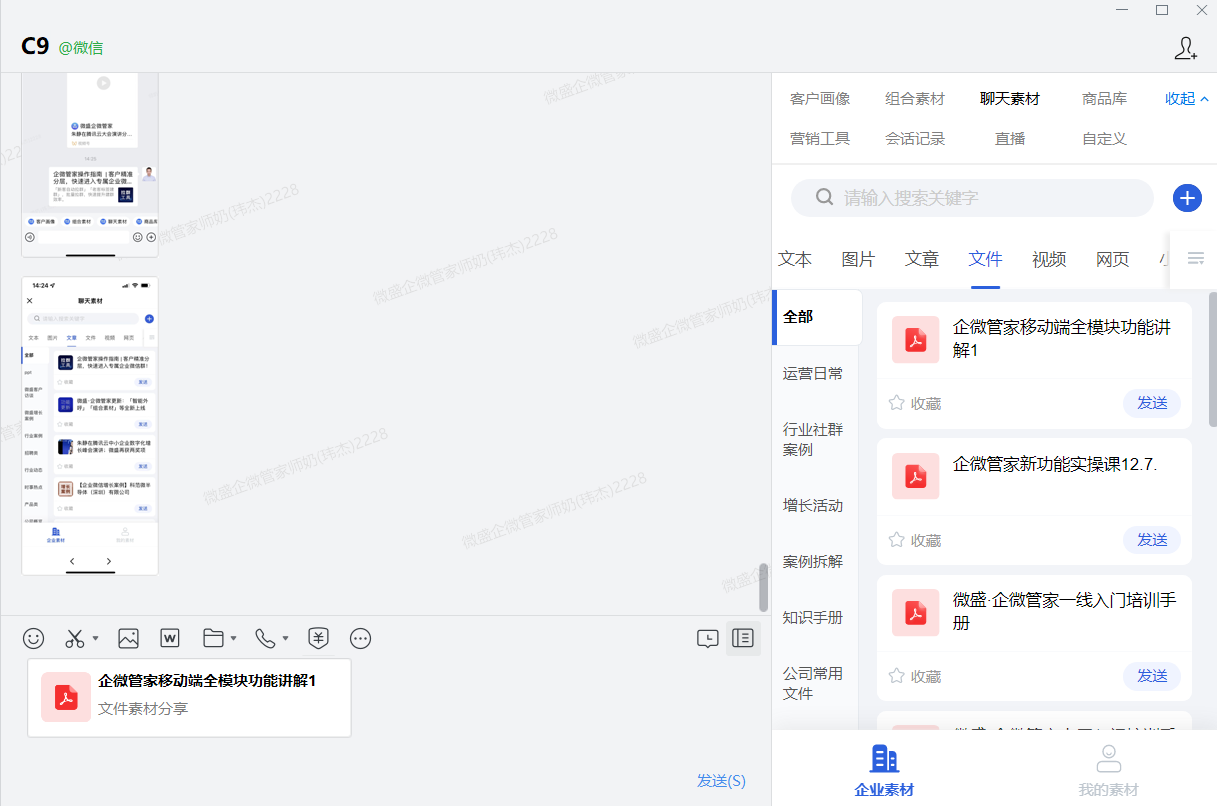Click the search magnifier icon
The height and width of the screenshot is (806, 1217).
pyautogui.click(x=824, y=197)
